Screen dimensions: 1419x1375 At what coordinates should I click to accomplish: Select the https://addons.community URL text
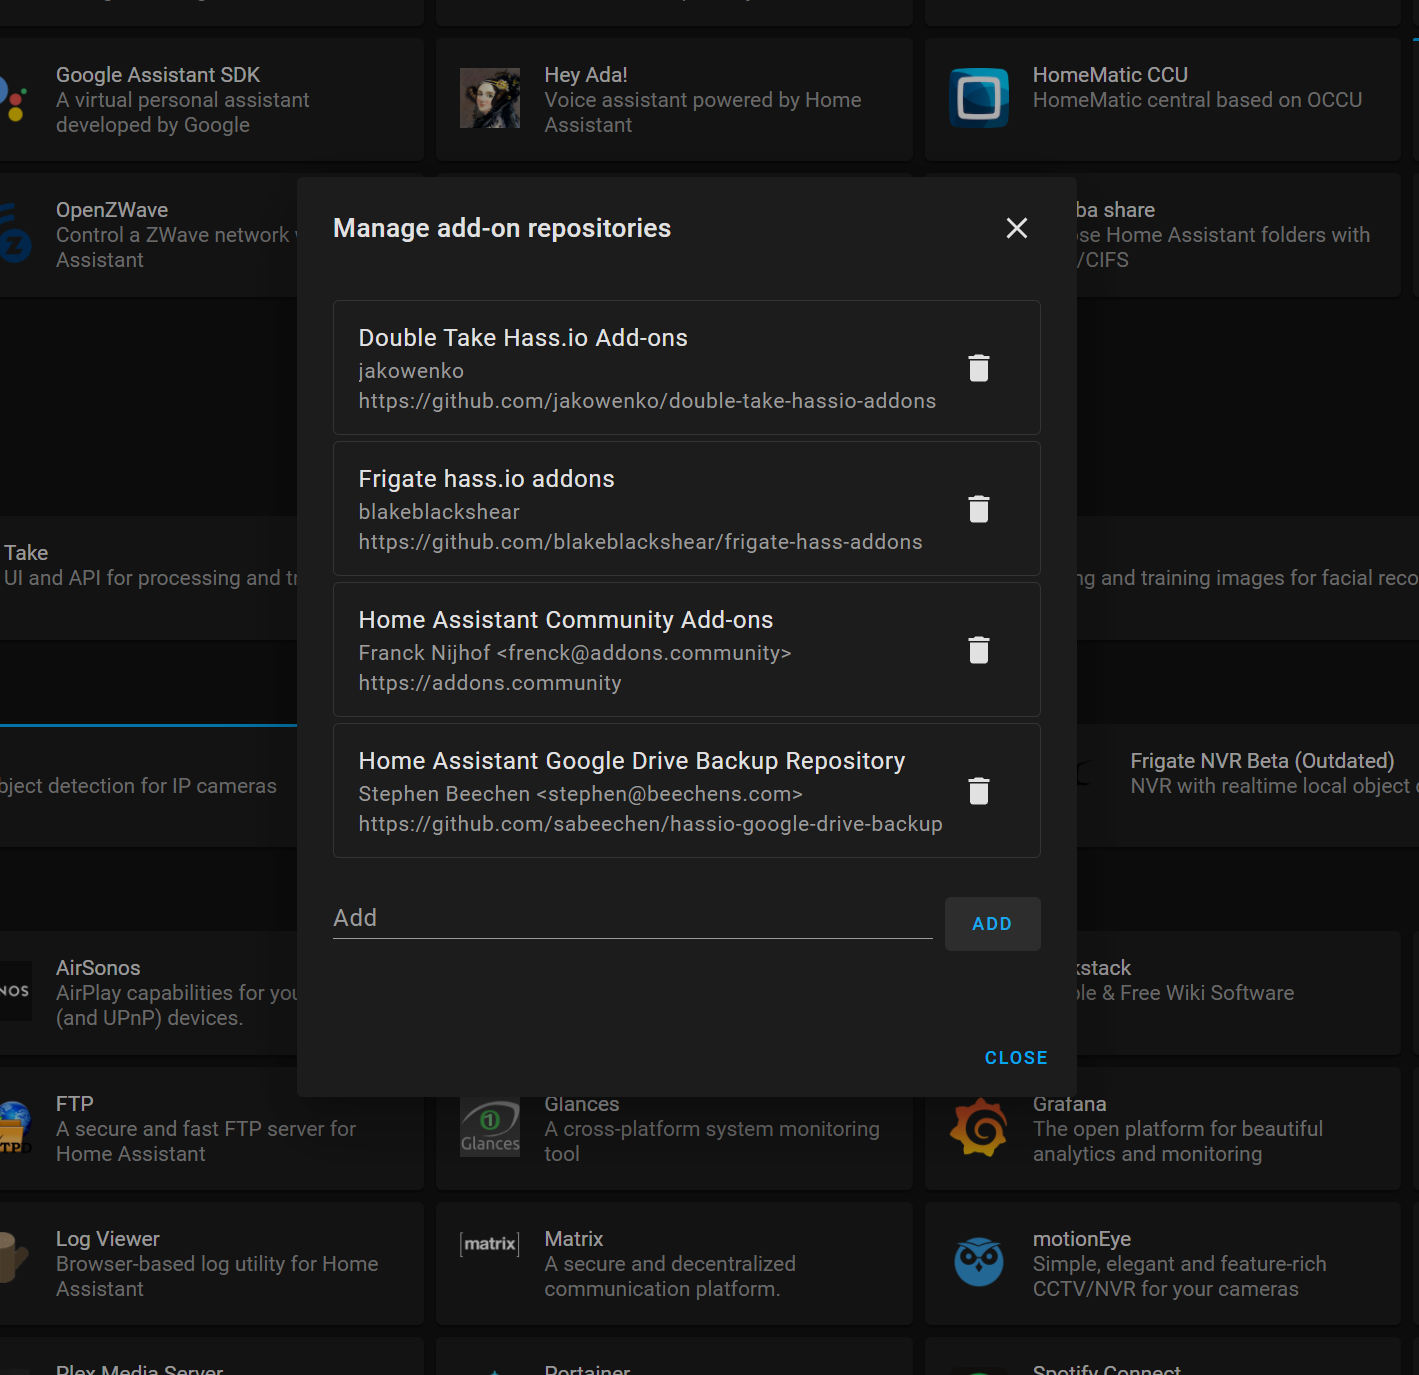click(490, 683)
